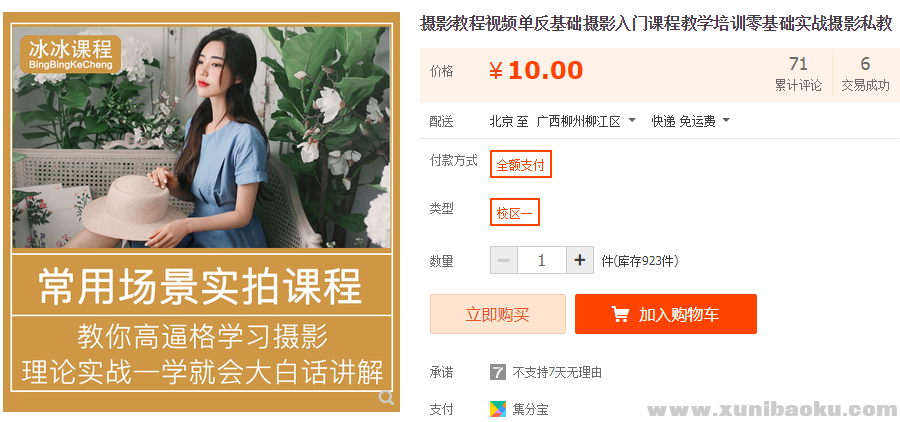Select the 校区一 type option
Screen dimensions: 900x422
click(x=515, y=212)
